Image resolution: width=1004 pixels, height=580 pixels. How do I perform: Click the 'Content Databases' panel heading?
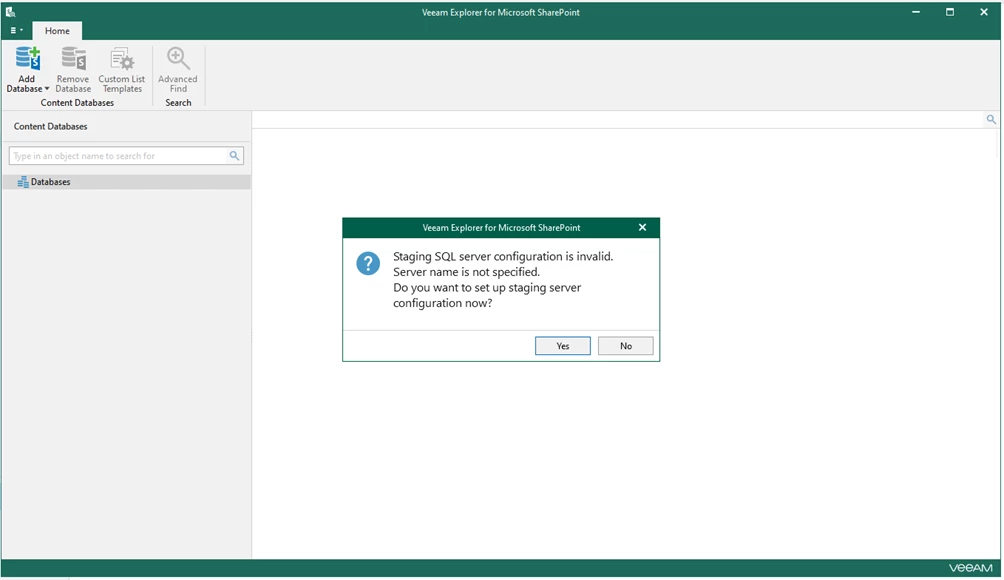click(51, 126)
